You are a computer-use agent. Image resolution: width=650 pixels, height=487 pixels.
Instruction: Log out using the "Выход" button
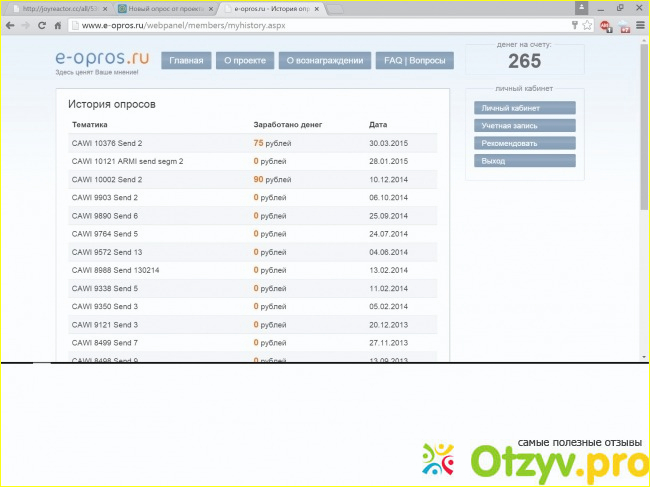point(525,160)
